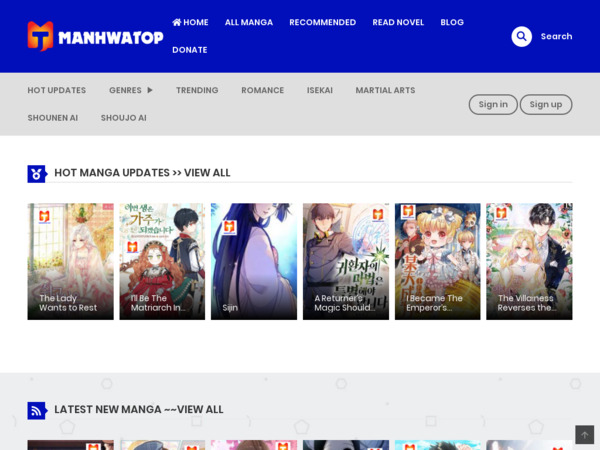Click the Home house icon
The image size is (600, 450).
point(177,22)
